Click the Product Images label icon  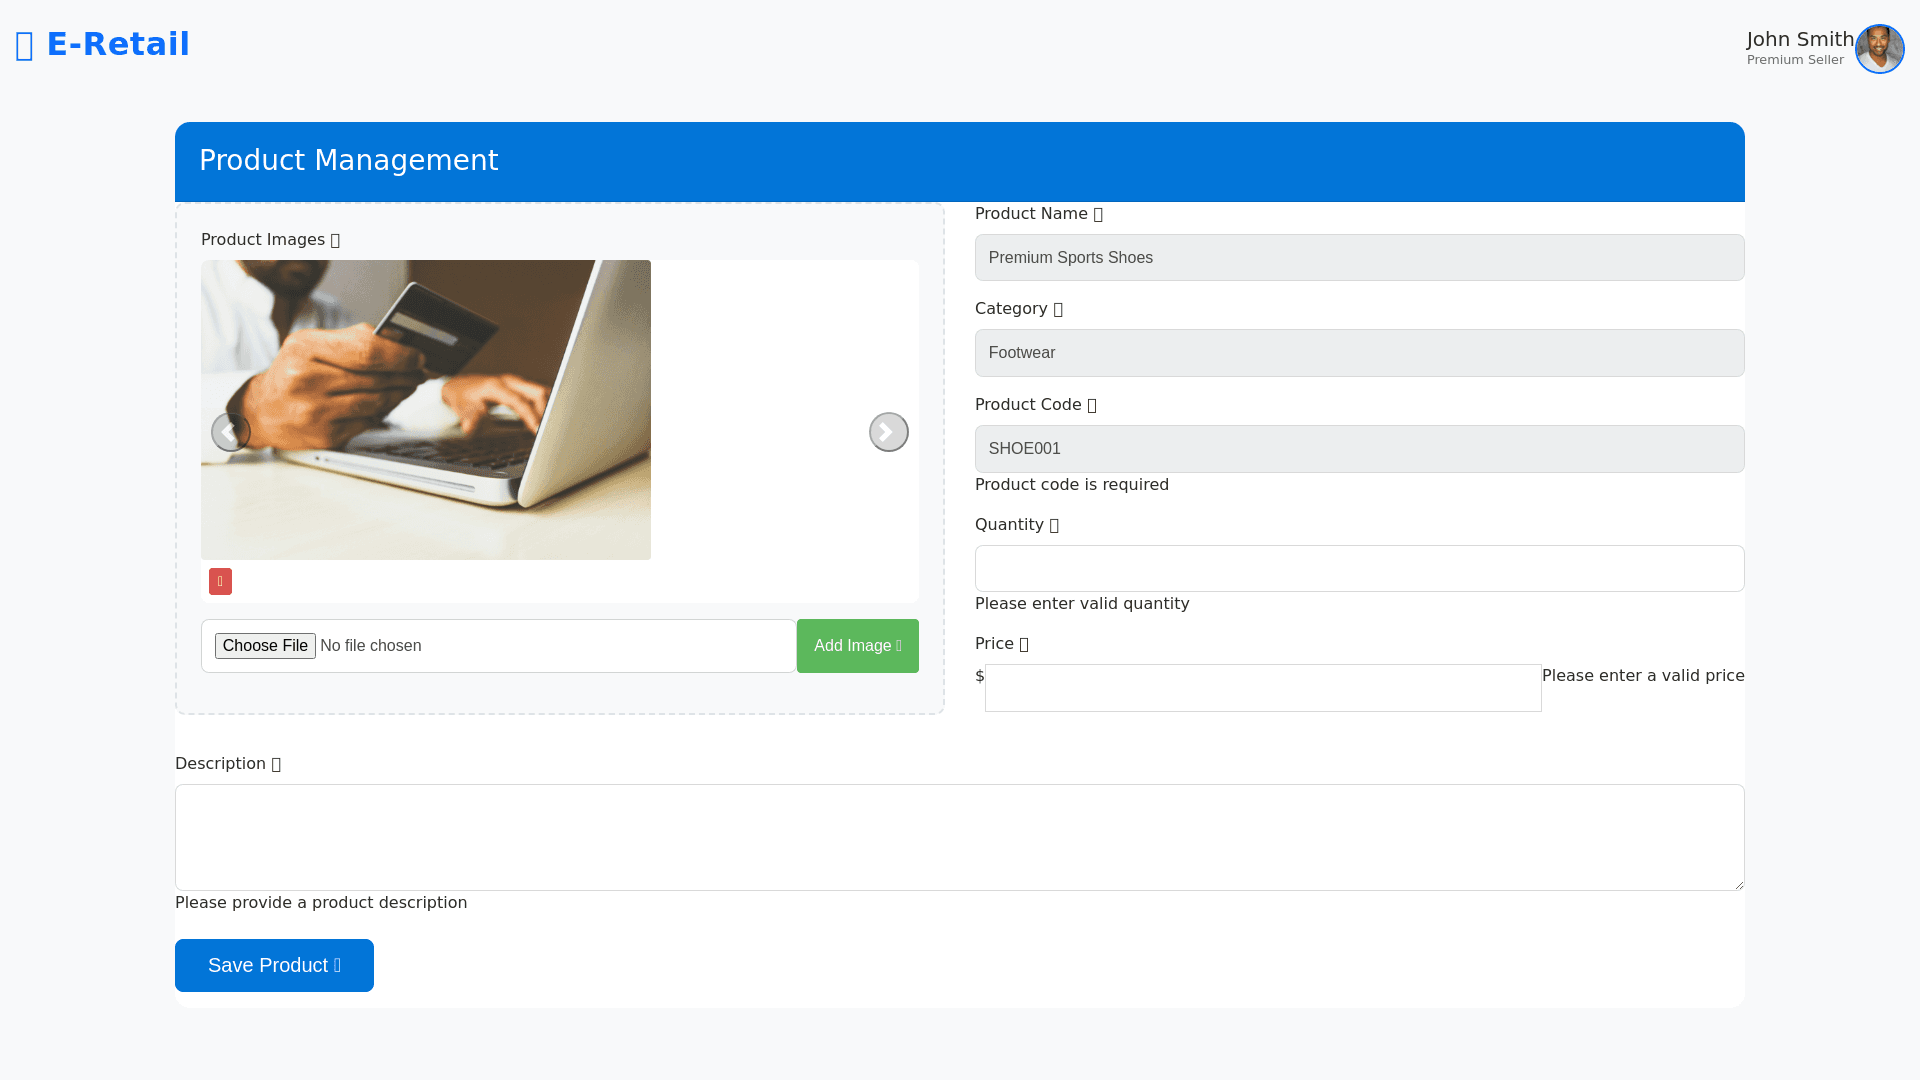click(x=336, y=240)
